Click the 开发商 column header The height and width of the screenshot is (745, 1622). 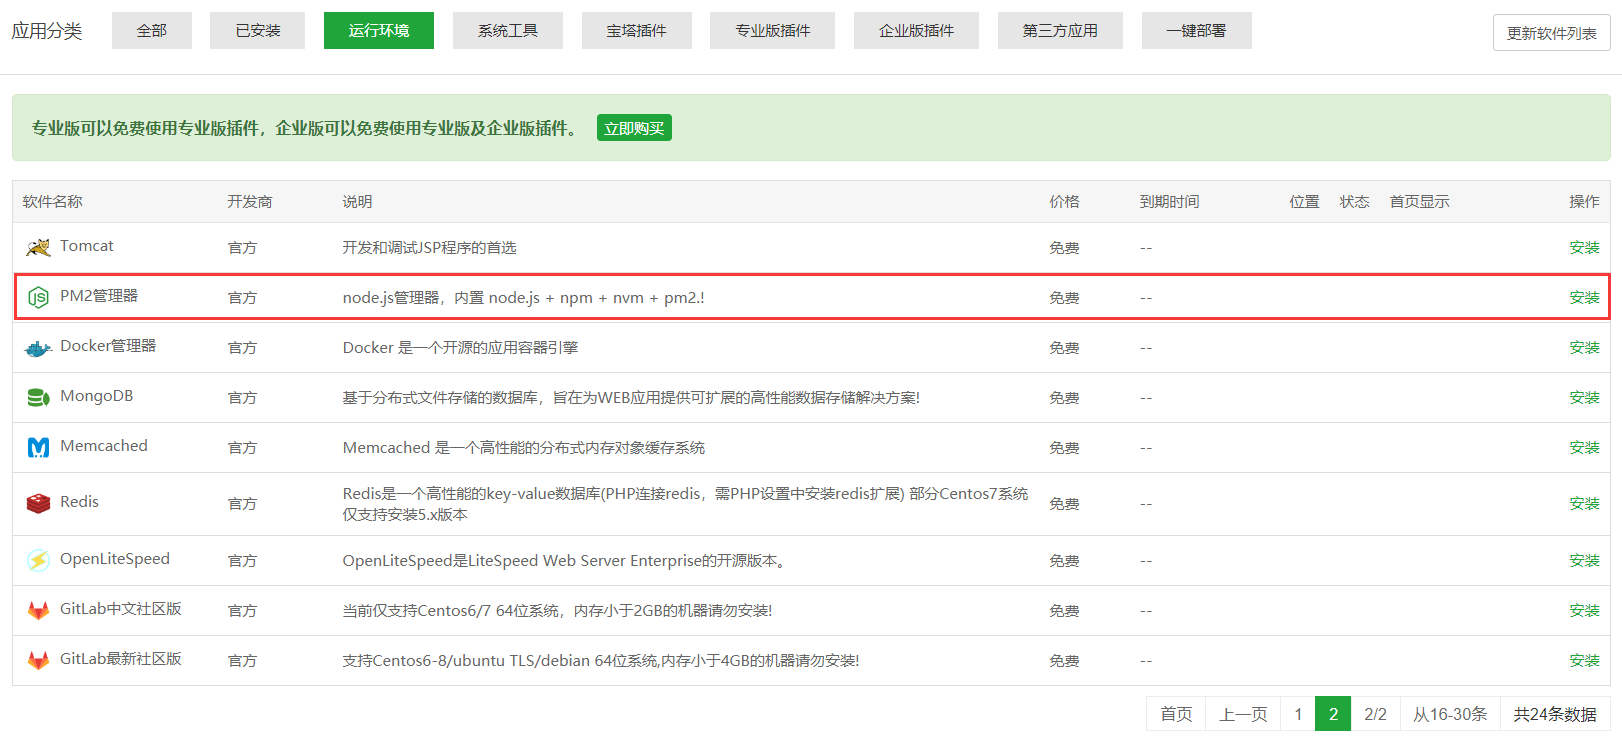click(x=249, y=202)
